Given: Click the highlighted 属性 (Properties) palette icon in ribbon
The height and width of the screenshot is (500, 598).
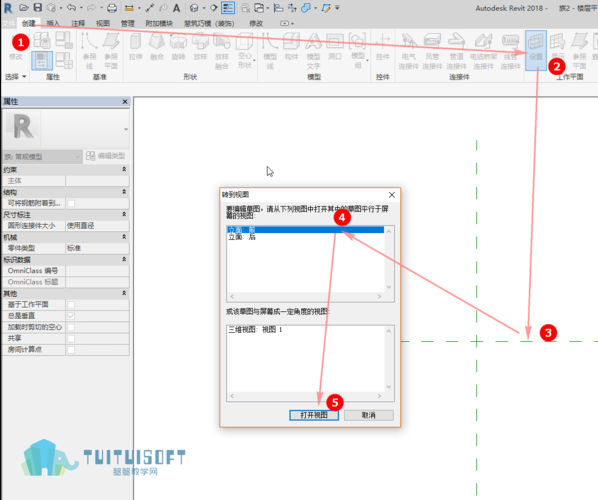Looking at the screenshot, I should [x=42, y=61].
